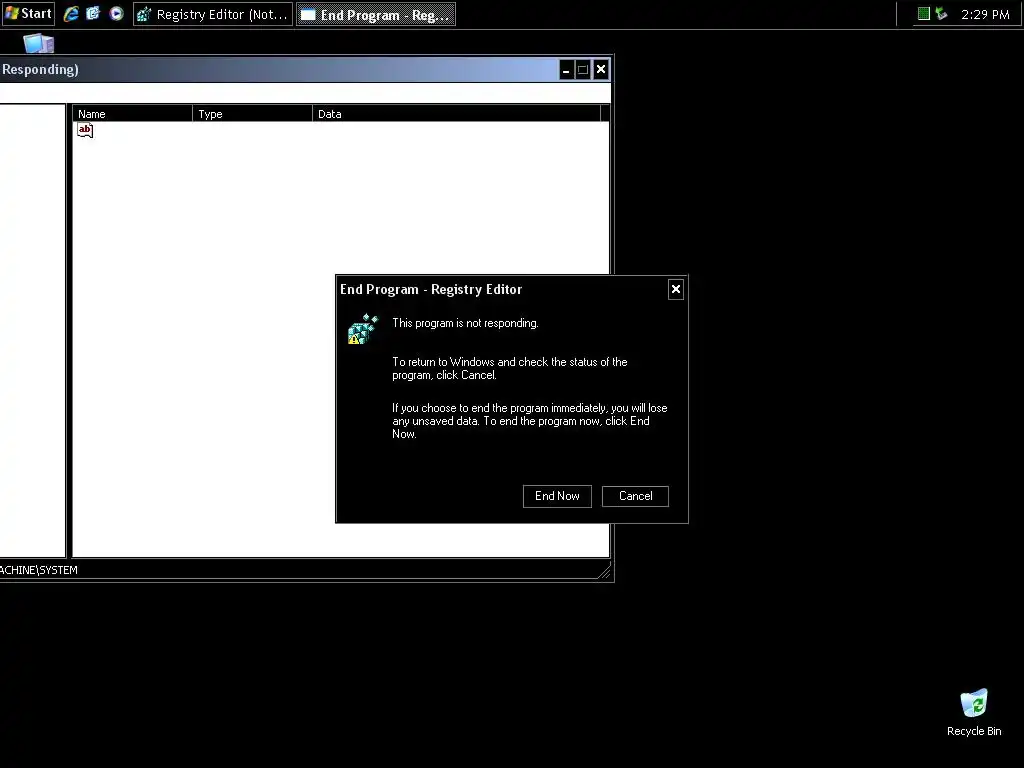1024x768 pixels.
Task: Open Outlook Express from quick launch
Action: click(93, 14)
